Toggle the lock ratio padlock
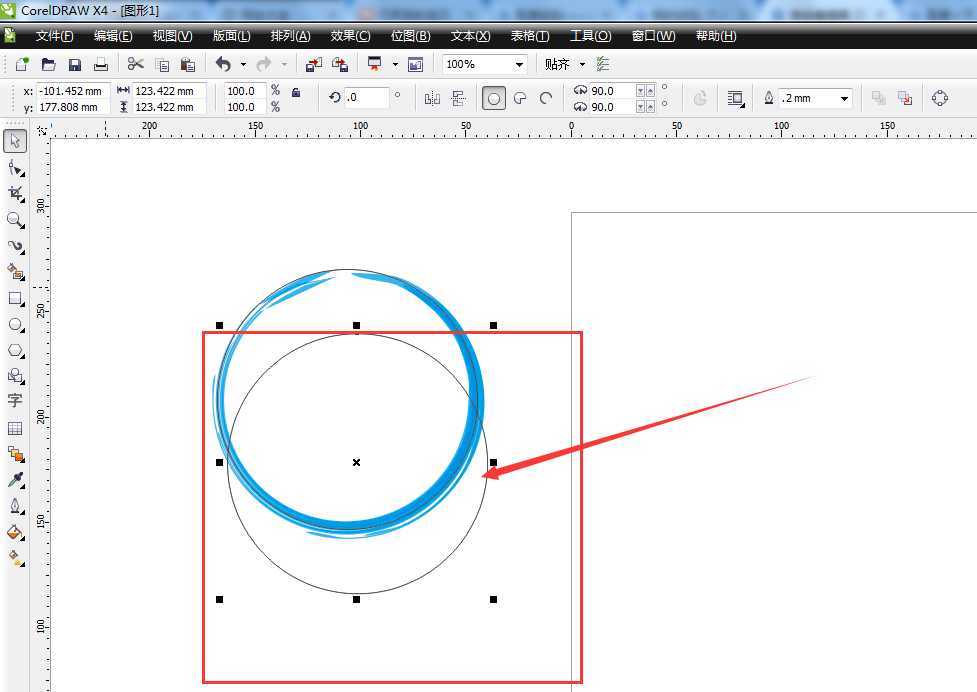977x692 pixels. tap(296, 92)
